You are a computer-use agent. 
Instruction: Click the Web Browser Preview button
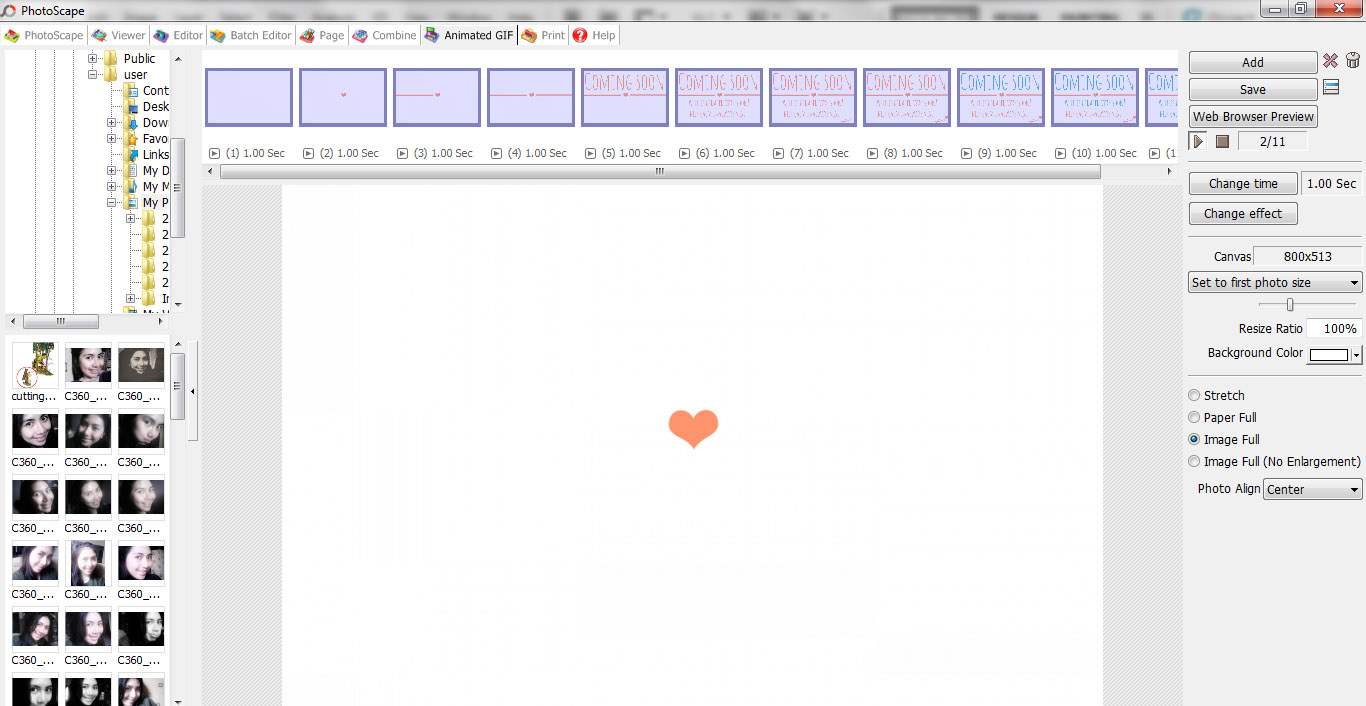(1252, 116)
